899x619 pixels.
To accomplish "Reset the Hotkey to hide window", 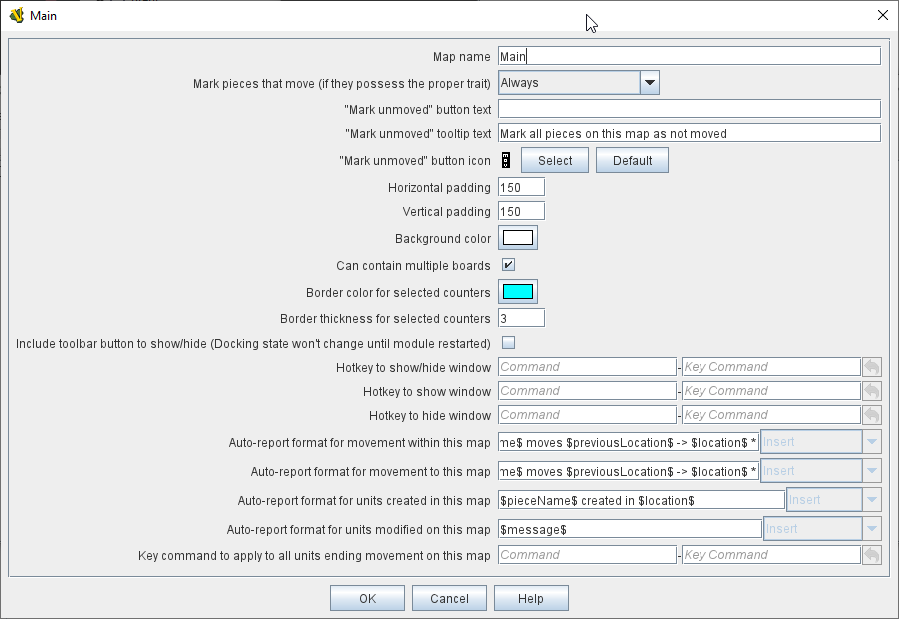I will [871, 415].
